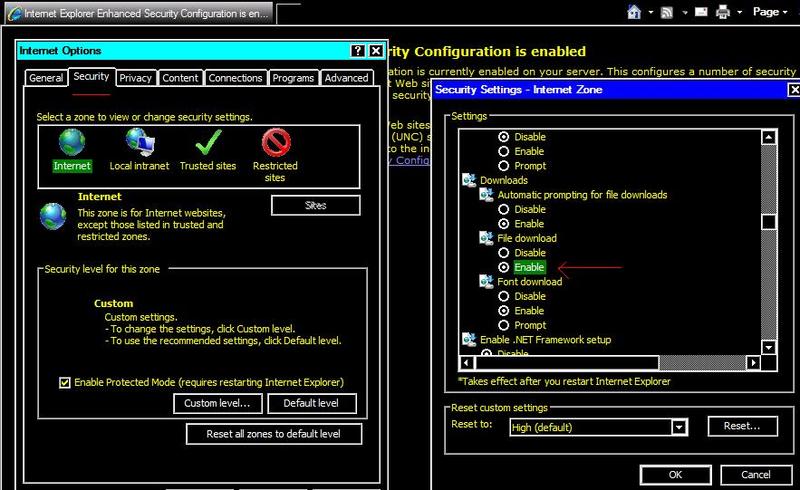This screenshot has width=800, height=490.
Task: Click the horizontal scroll left arrow in settings
Action: (466, 362)
